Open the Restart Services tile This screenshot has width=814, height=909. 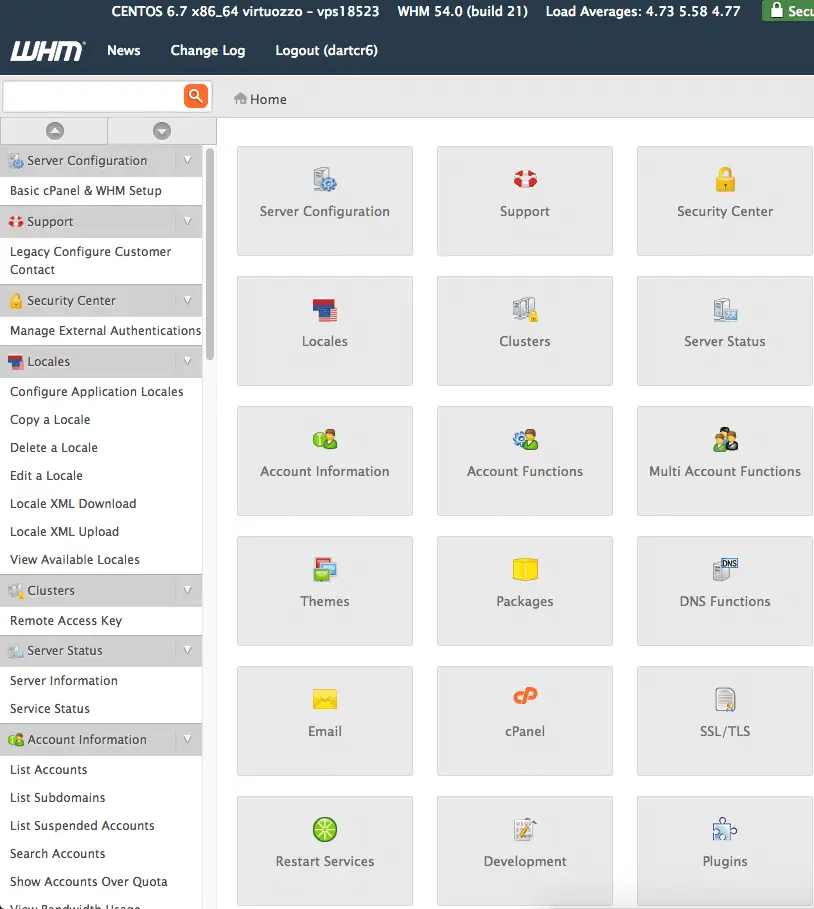click(x=325, y=850)
